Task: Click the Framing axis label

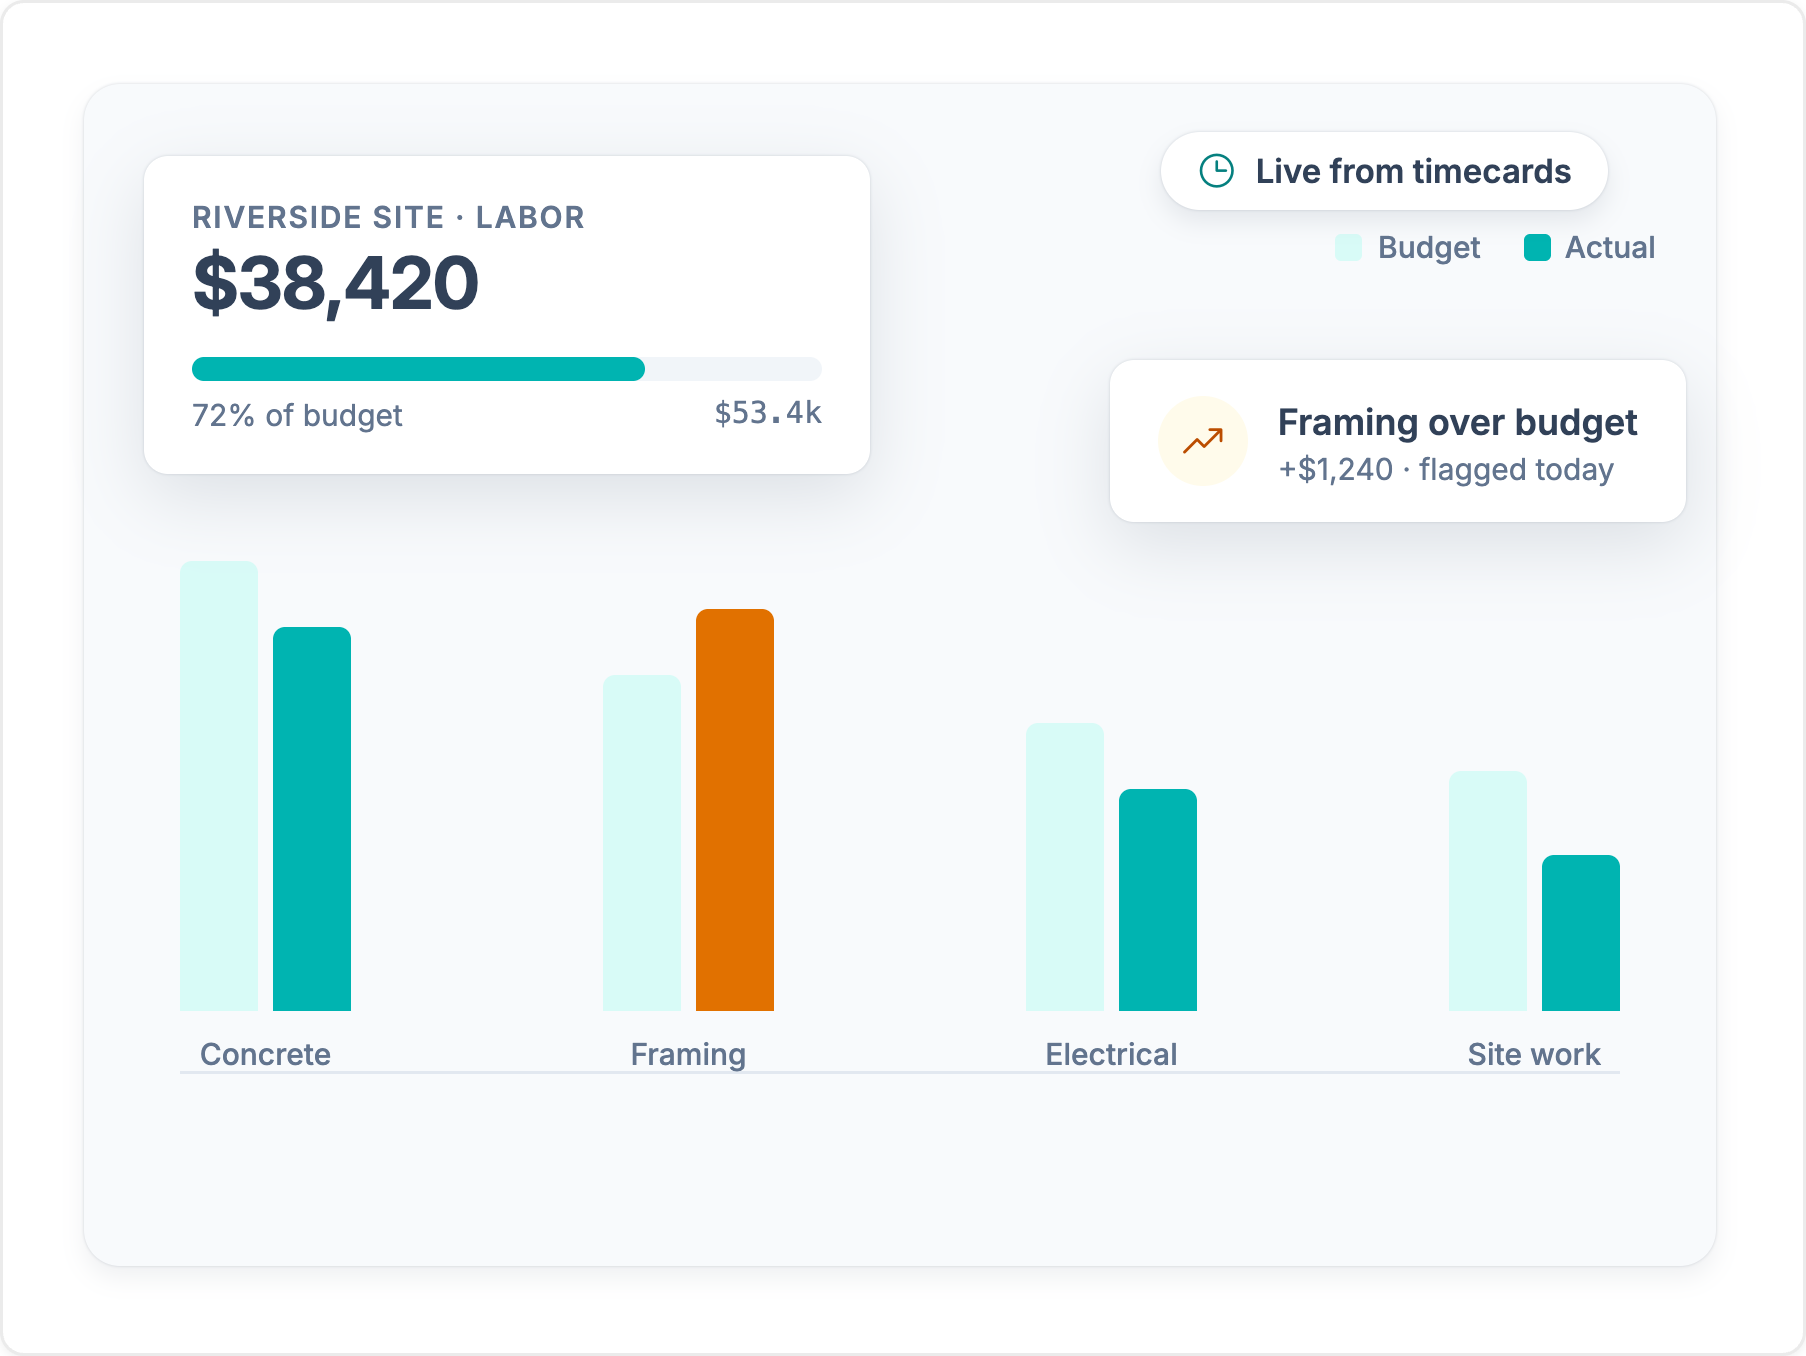Action: (688, 1055)
